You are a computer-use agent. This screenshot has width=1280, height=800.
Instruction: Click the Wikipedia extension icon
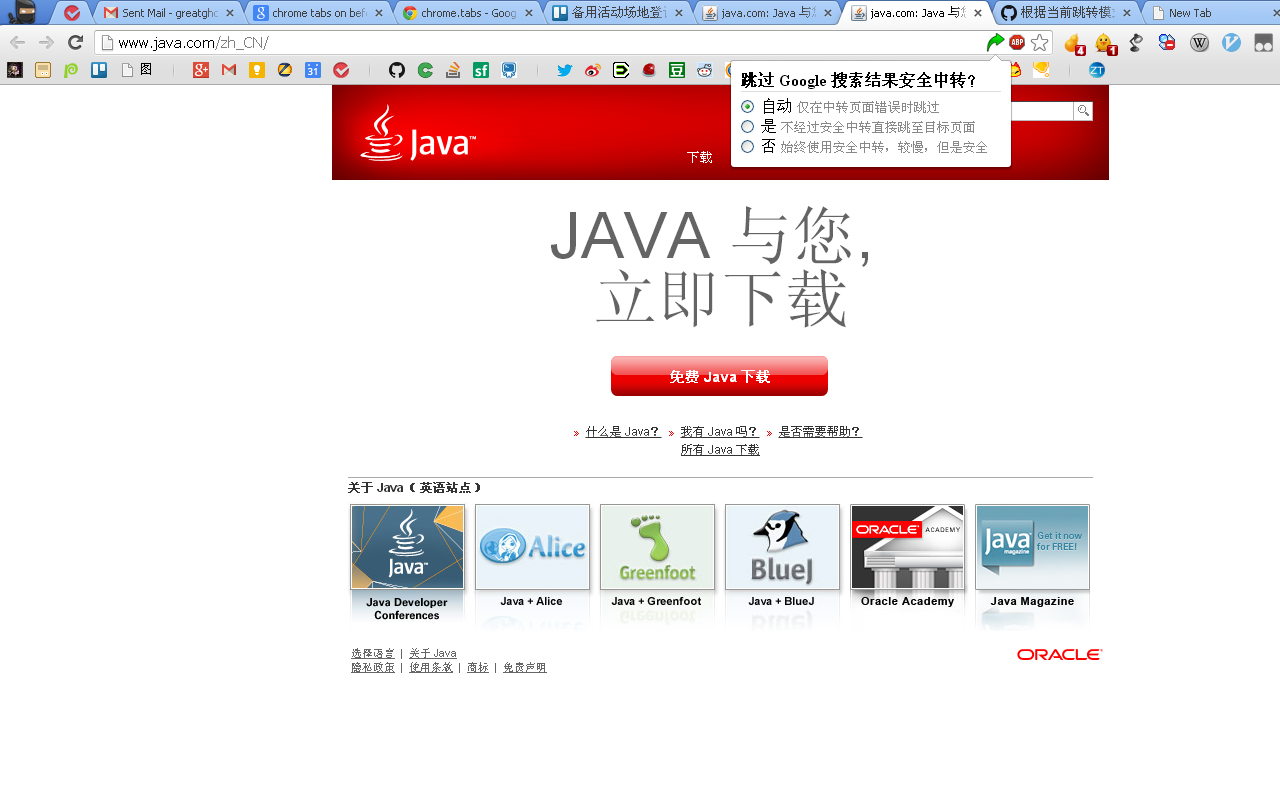pos(1199,42)
